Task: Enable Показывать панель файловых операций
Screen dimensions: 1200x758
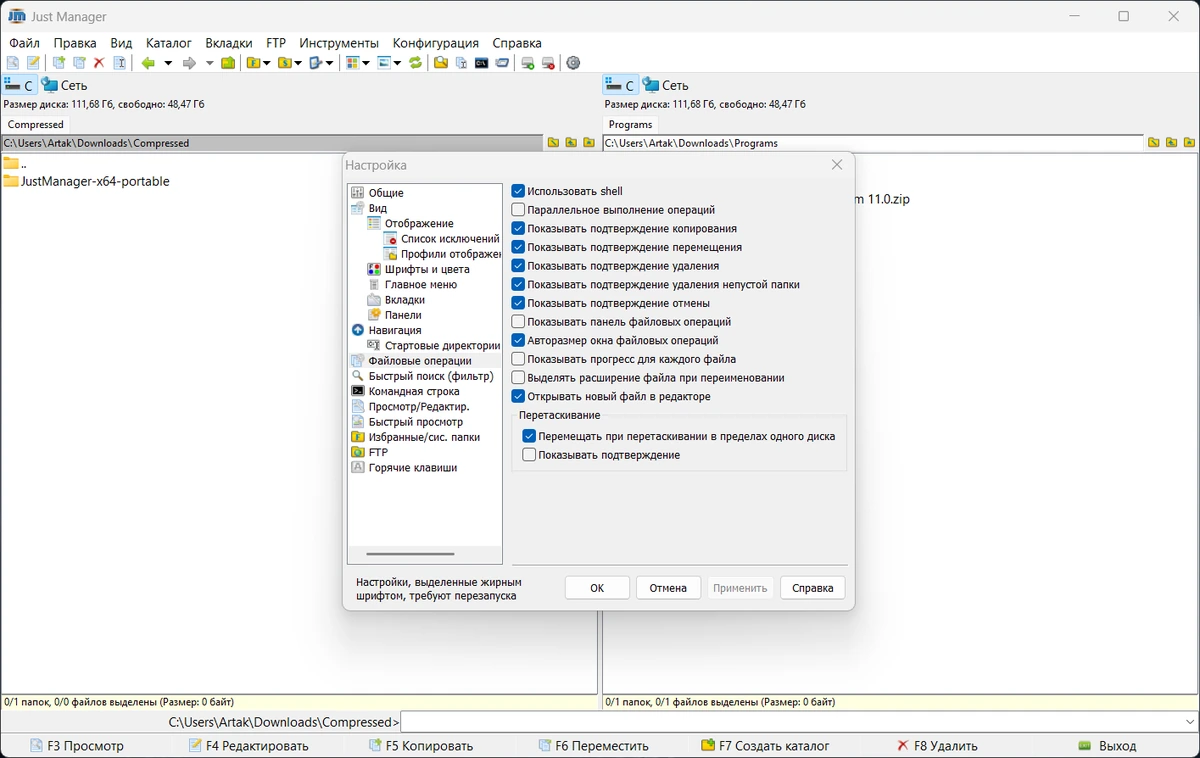Action: point(518,322)
